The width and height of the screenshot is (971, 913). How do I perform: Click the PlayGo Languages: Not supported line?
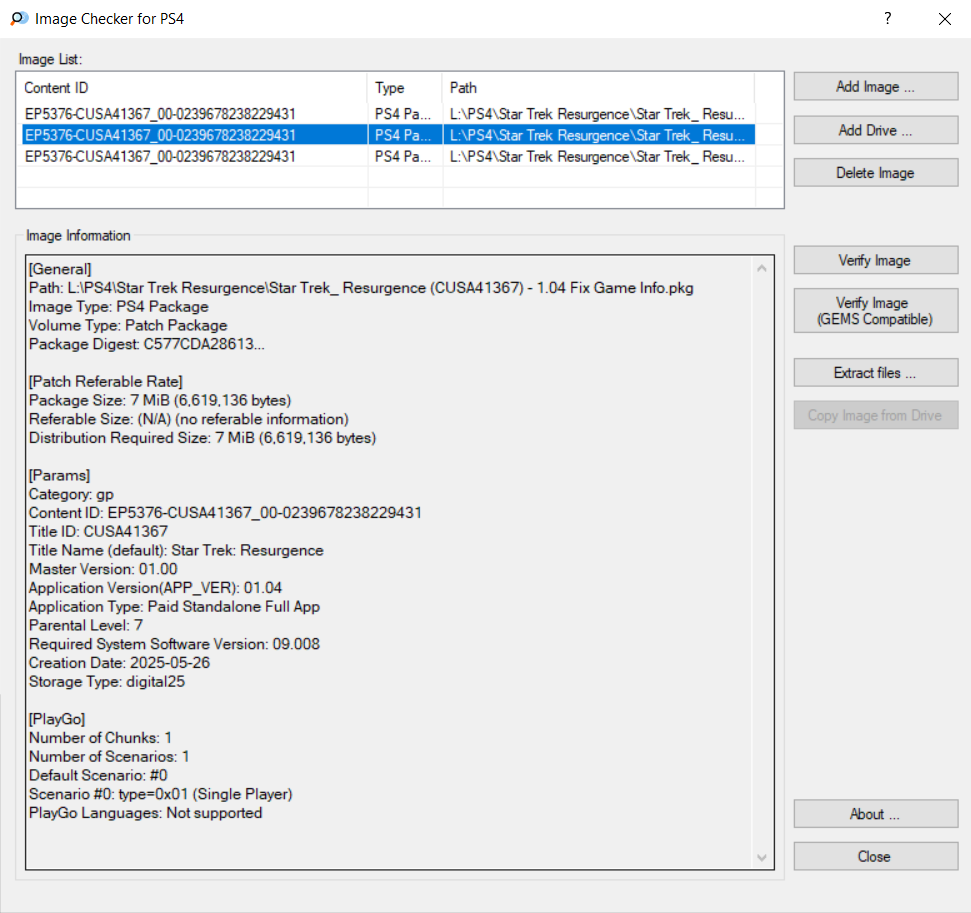click(146, 813)
